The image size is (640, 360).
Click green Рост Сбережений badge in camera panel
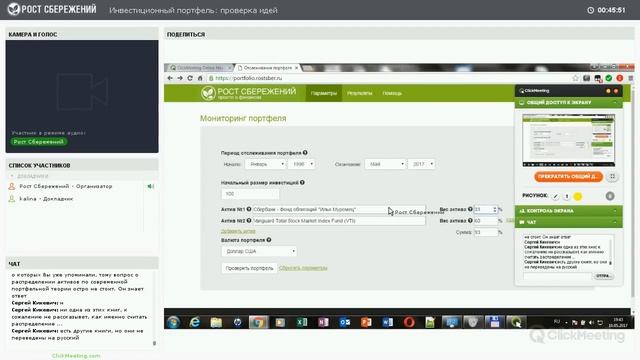click(39, 142)
